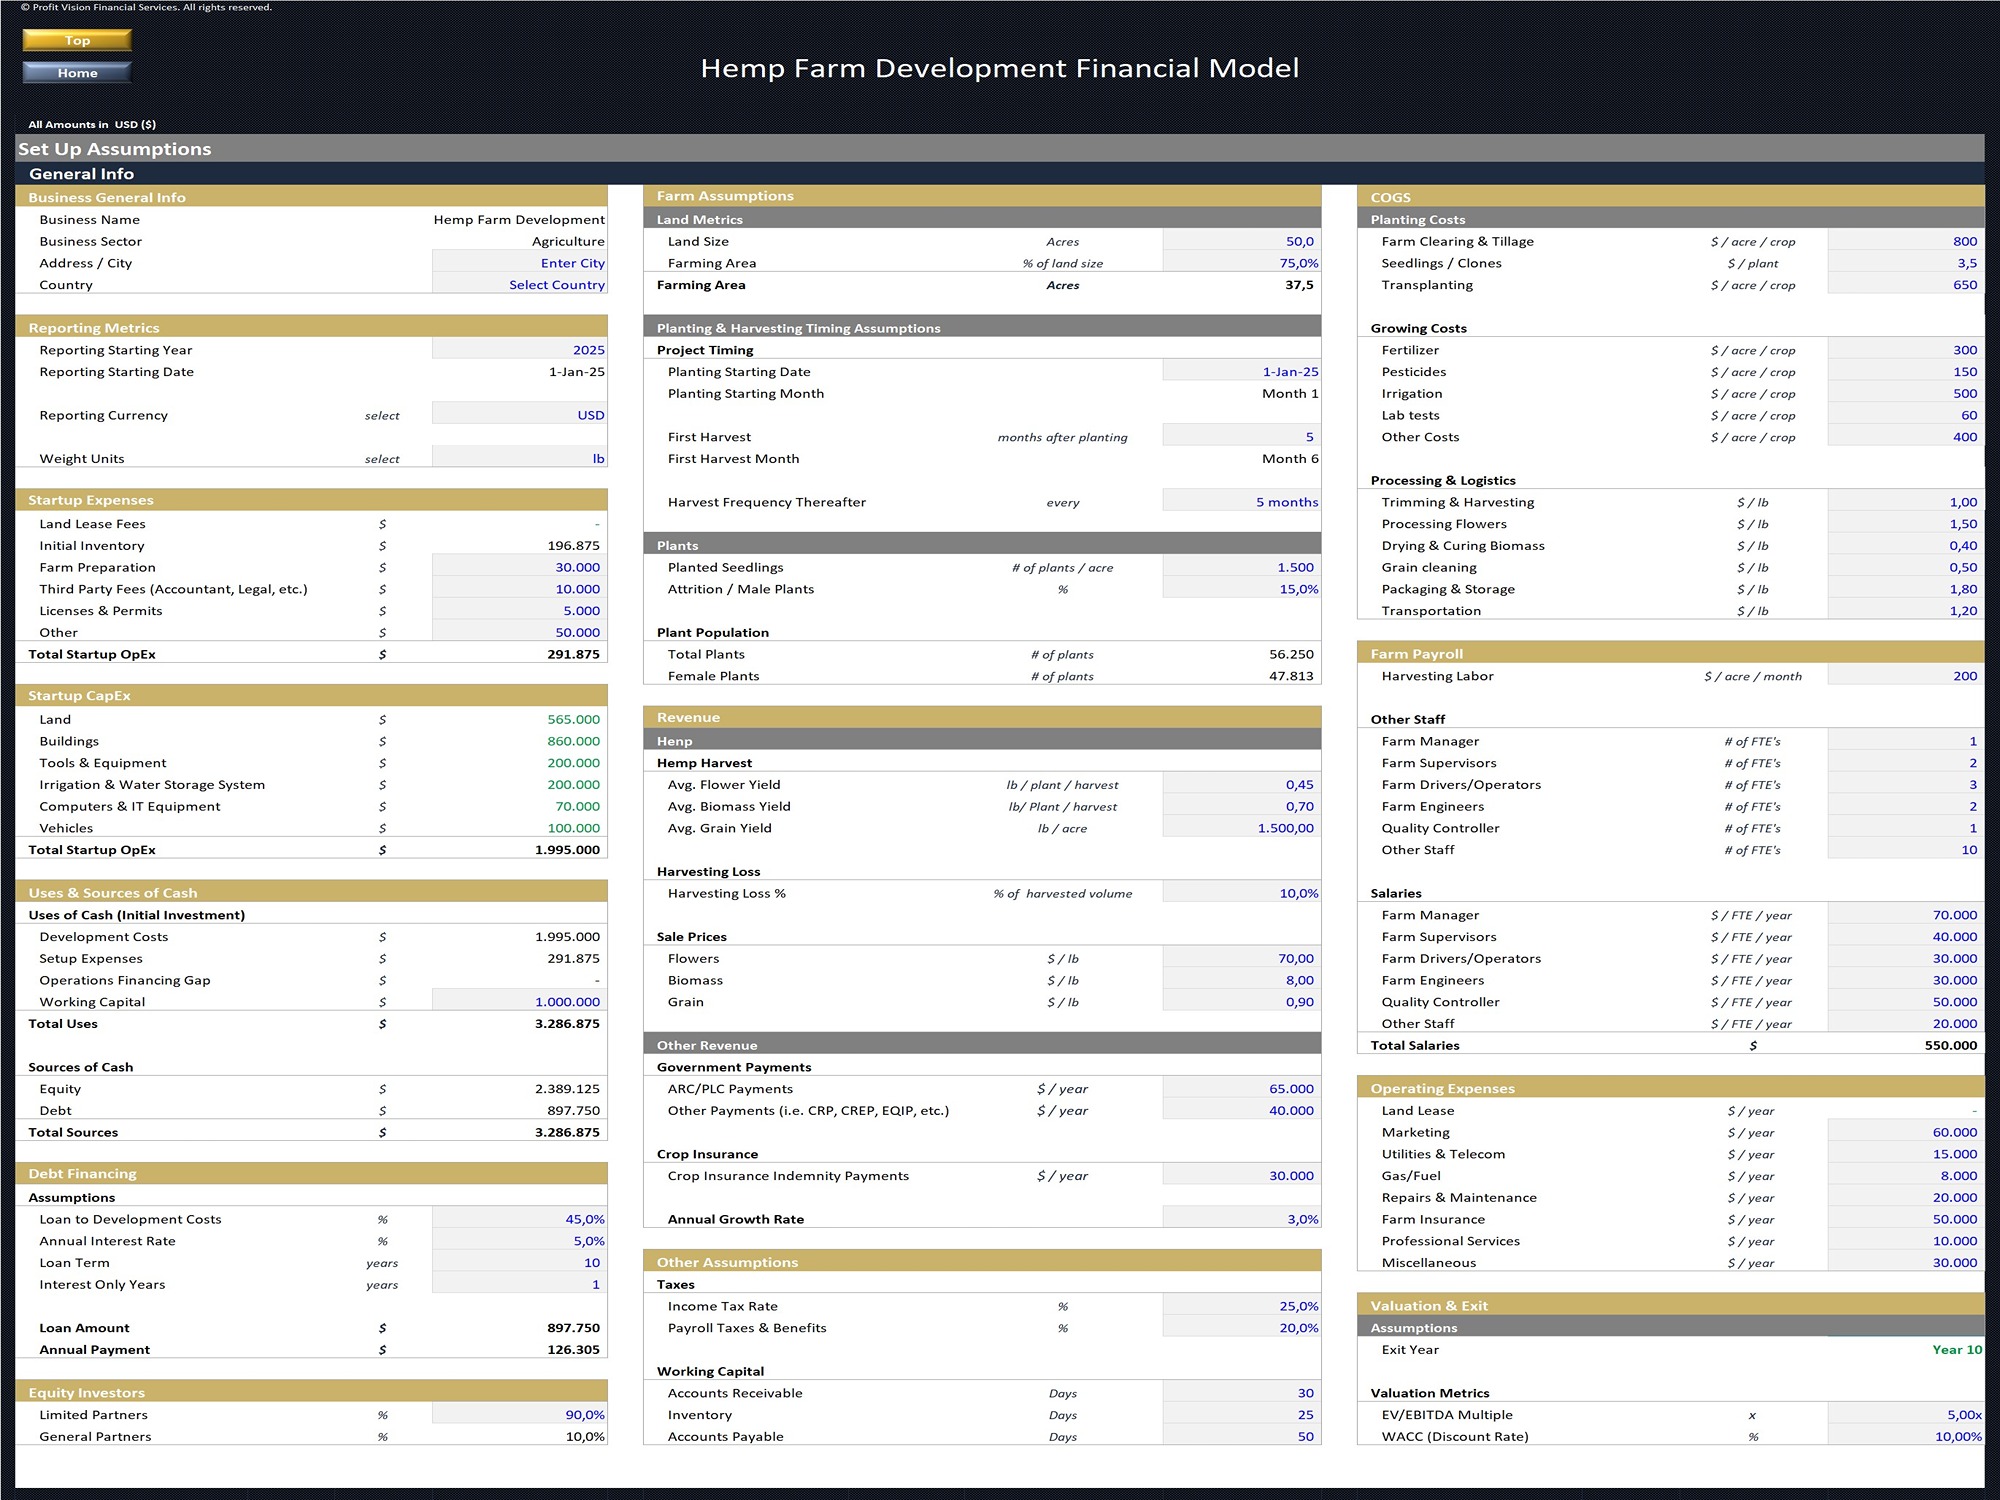Click the Land Size acres input
Image resolution: width=2000 pixels, height=1500 pixels.
pyautogui.click(x=1241, y=241)
